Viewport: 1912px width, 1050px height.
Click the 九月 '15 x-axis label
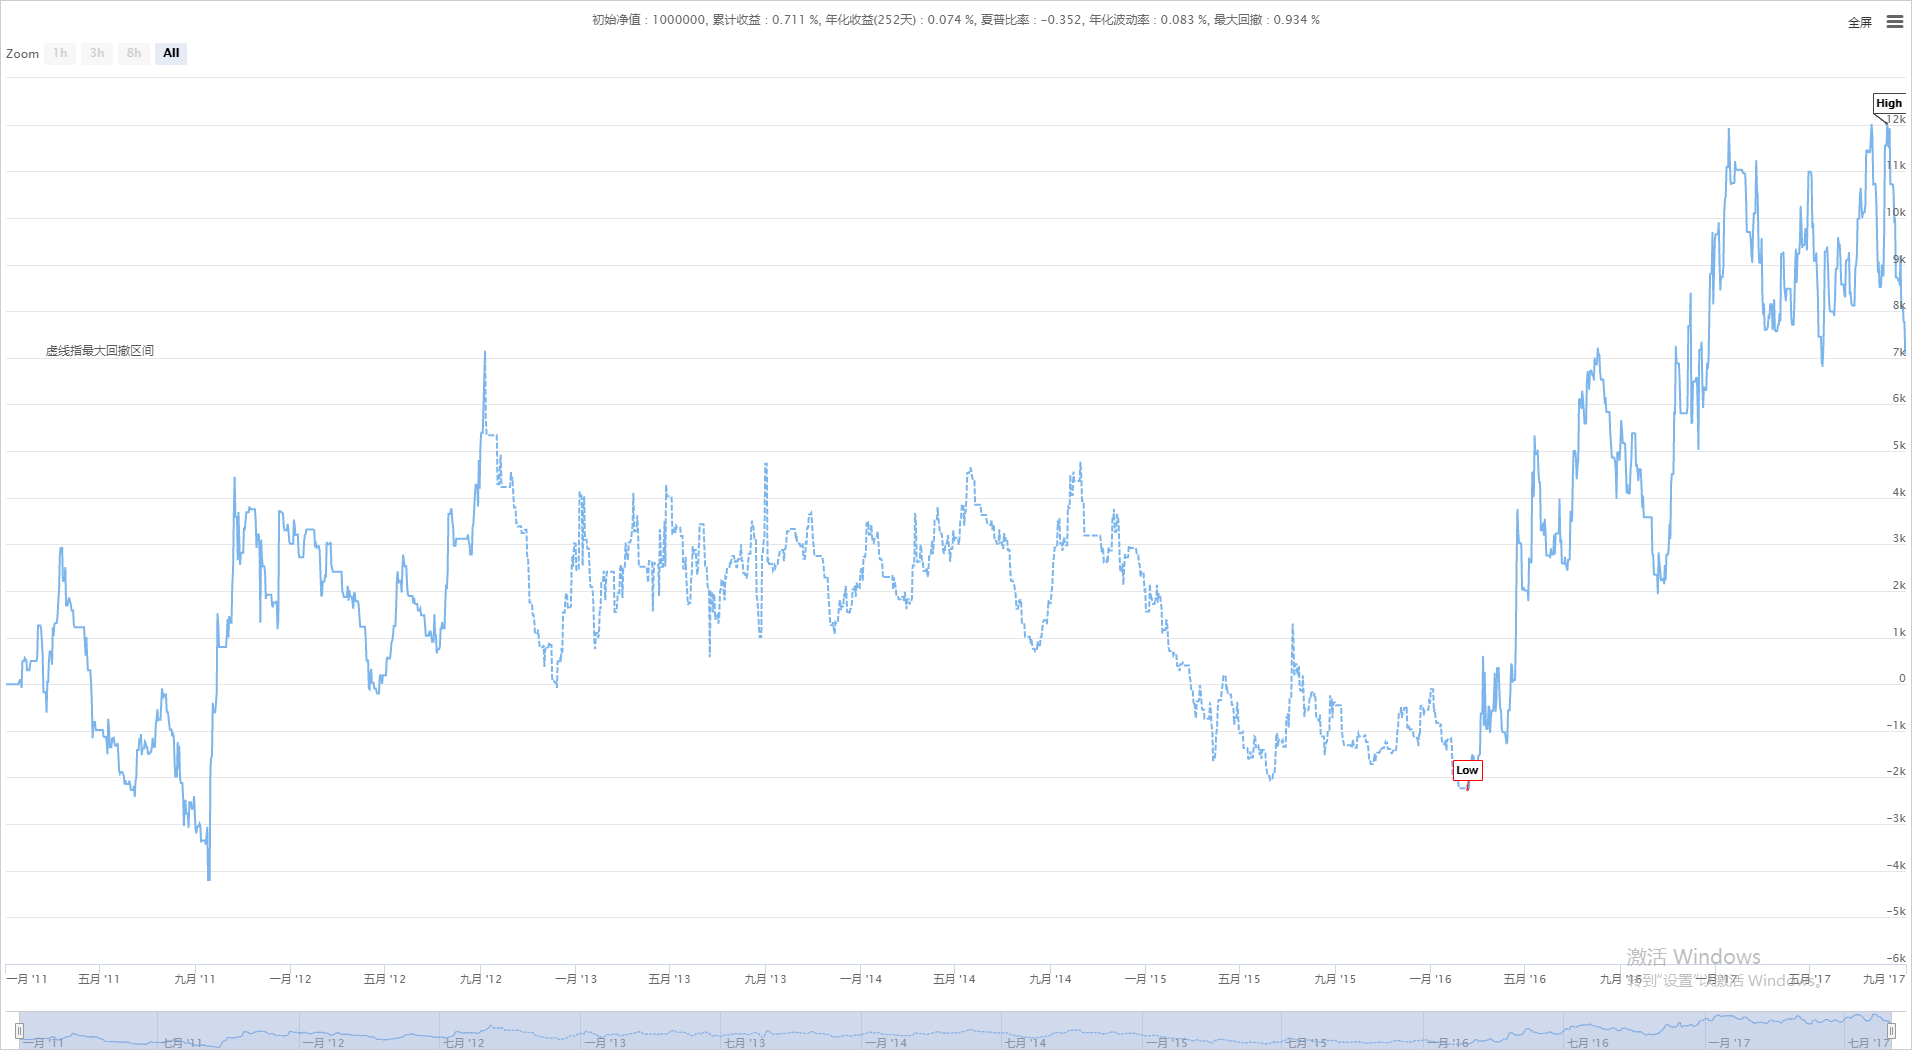click(1335, 979)
